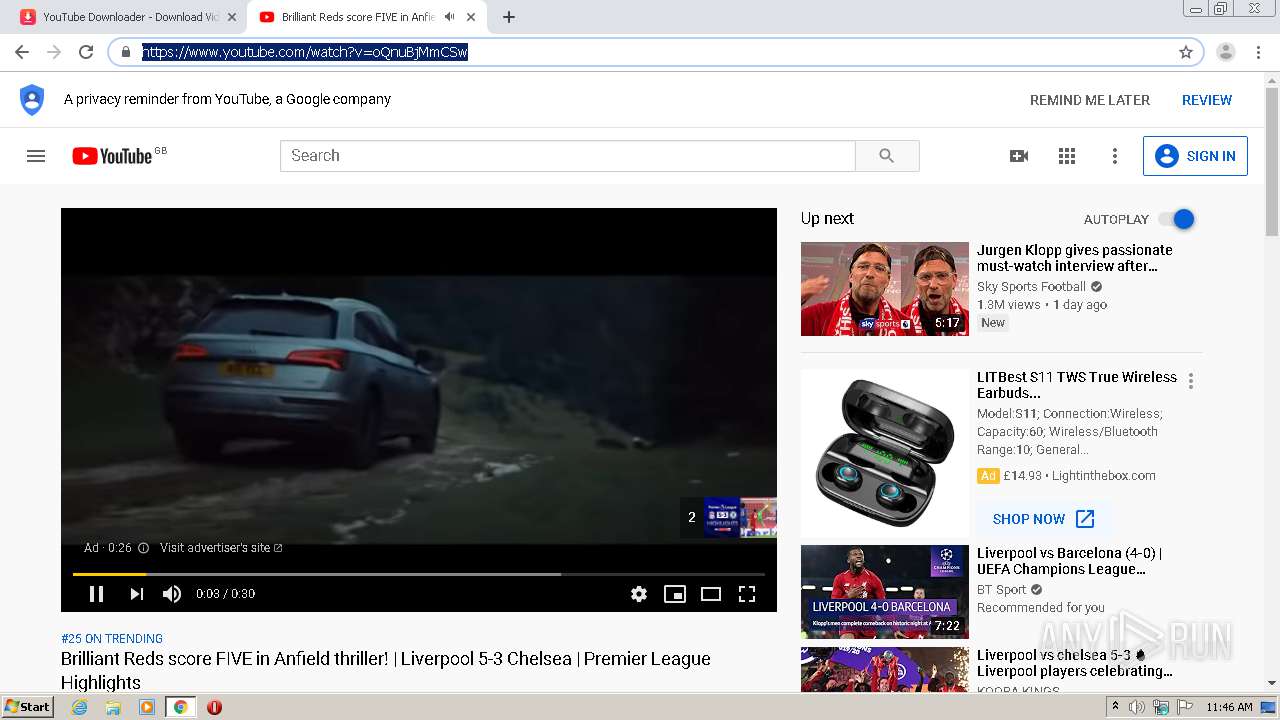Show hidden system tray icons

[x=1115, y=707]
